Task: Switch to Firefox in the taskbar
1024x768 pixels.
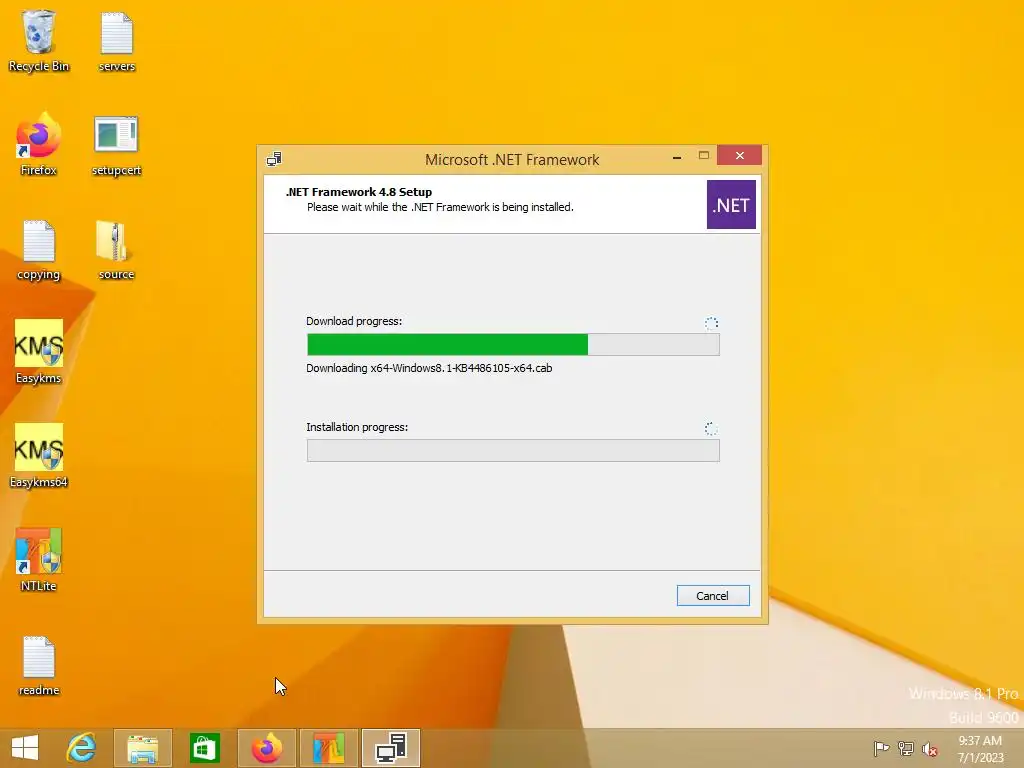Action: pos(267,748)
